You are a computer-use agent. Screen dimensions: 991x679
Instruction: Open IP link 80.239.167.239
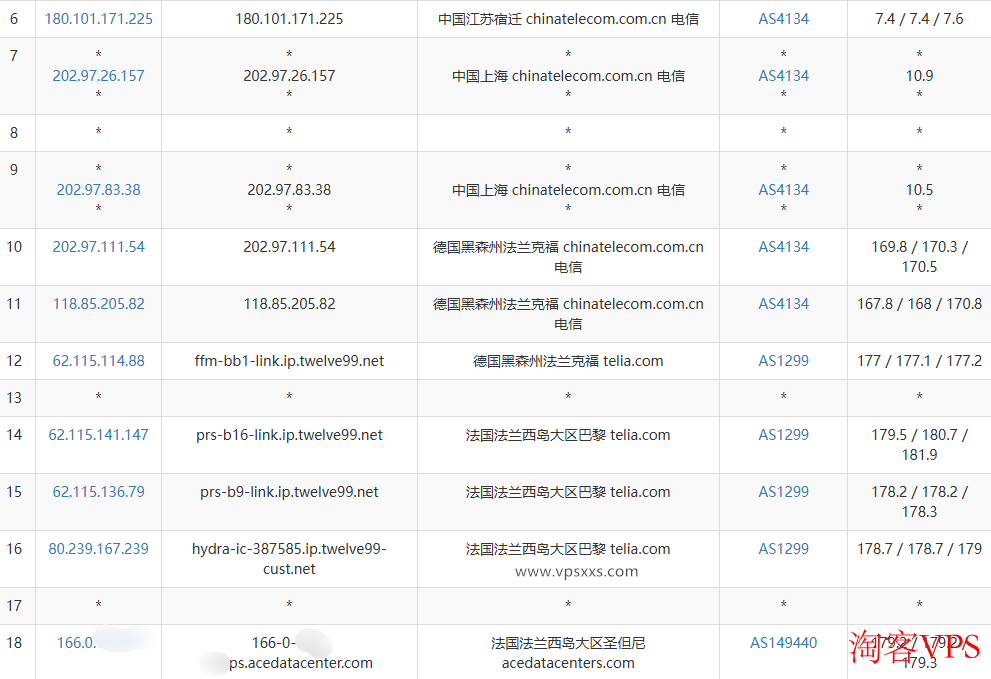coord(99,549)
